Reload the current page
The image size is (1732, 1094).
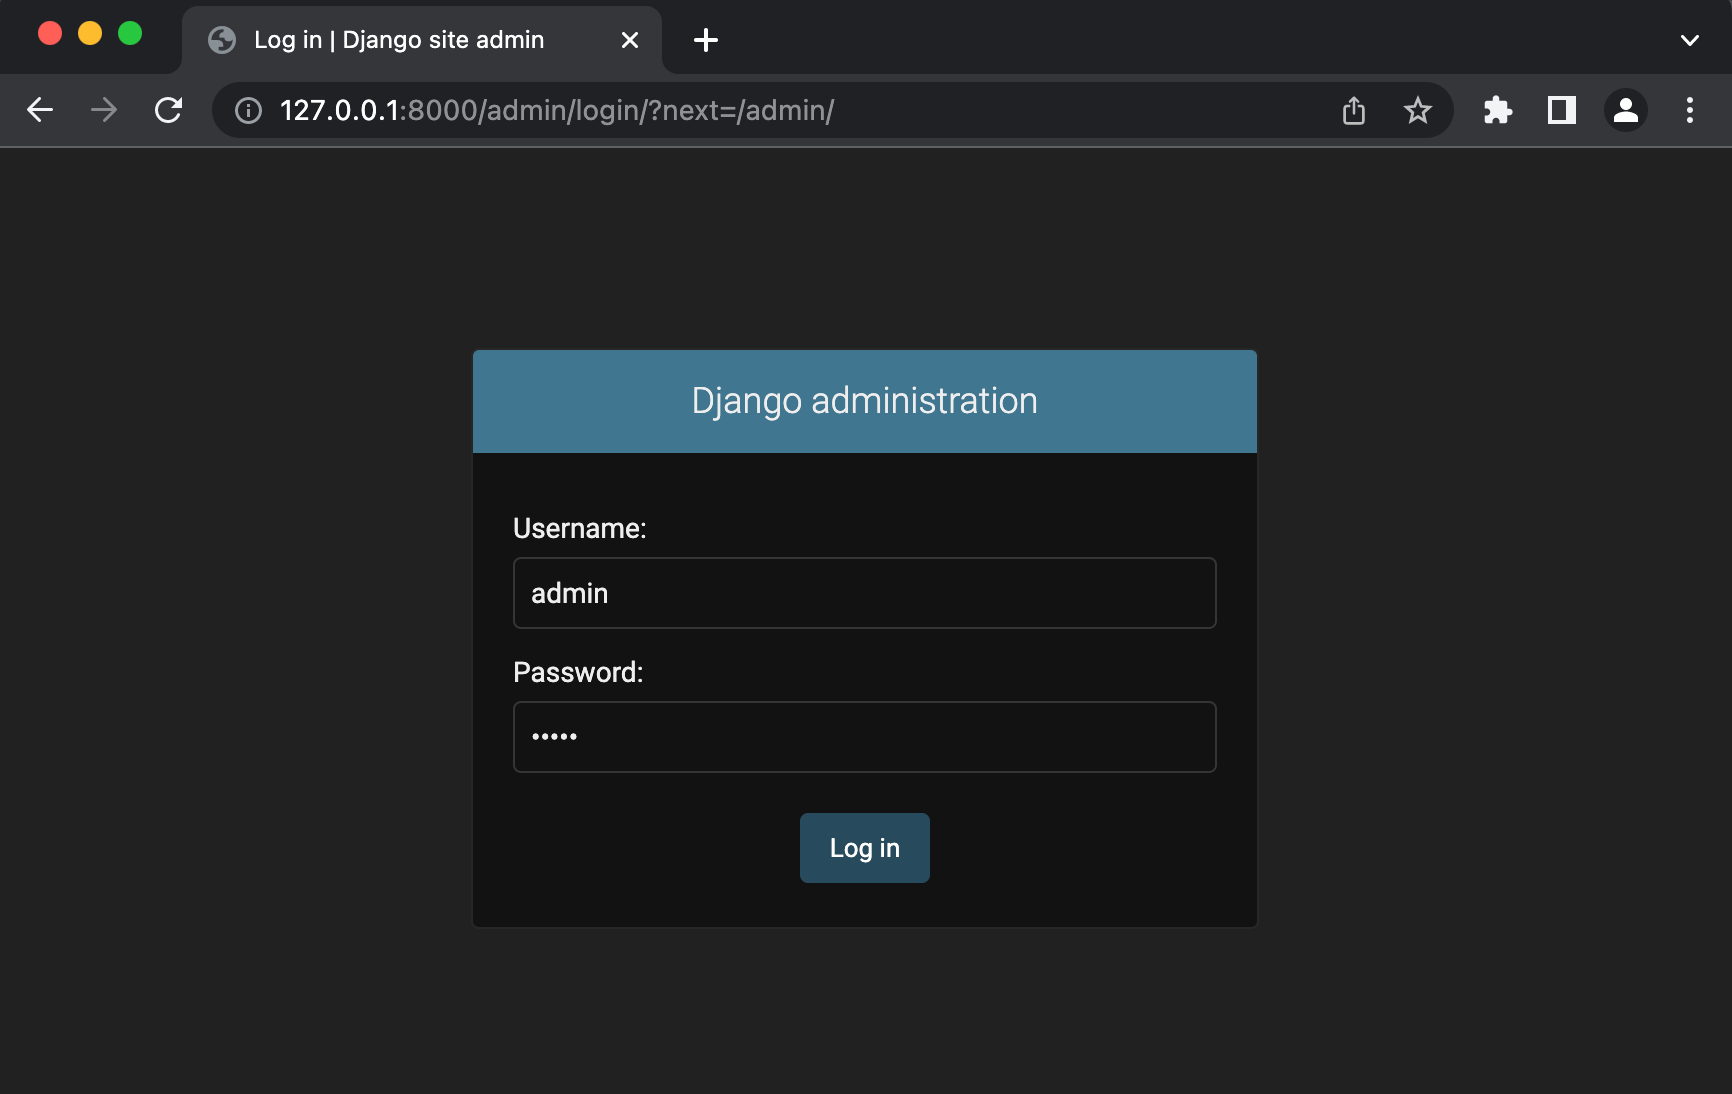pyautogui.click(x=168, y=110)
